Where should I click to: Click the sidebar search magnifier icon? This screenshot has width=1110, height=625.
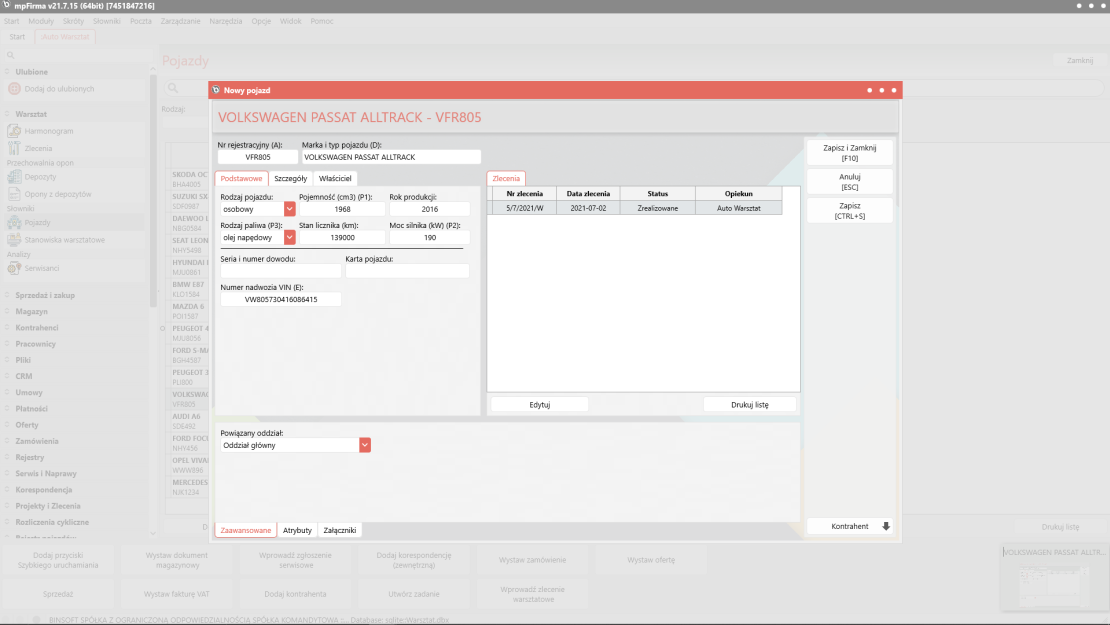[x=11, y=55]
